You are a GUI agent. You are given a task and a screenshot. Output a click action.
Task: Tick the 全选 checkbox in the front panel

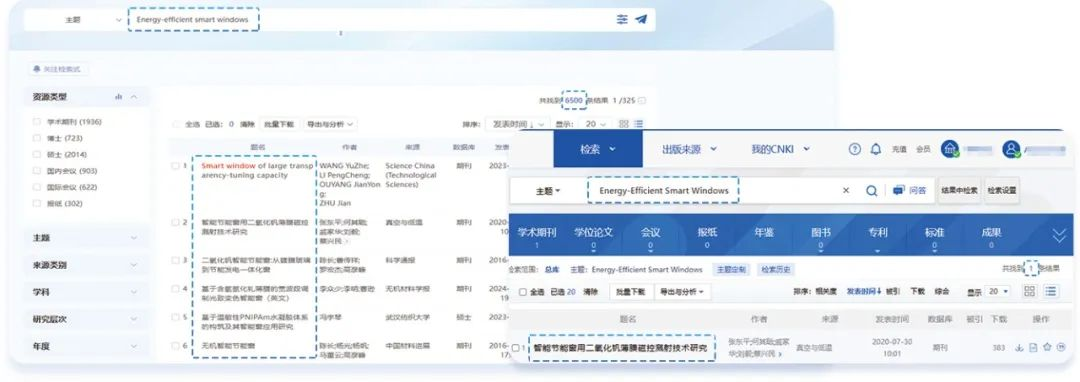tap(523, 292)
